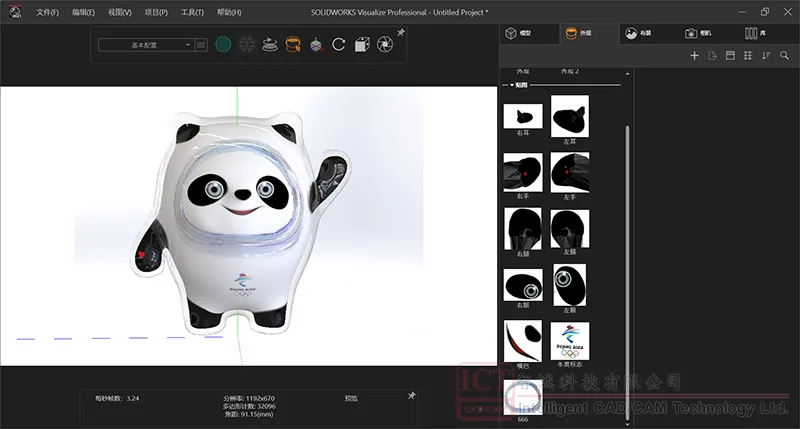800x429 pixels.
Task: Open the 编辑(E) menu
Action: 83,12
